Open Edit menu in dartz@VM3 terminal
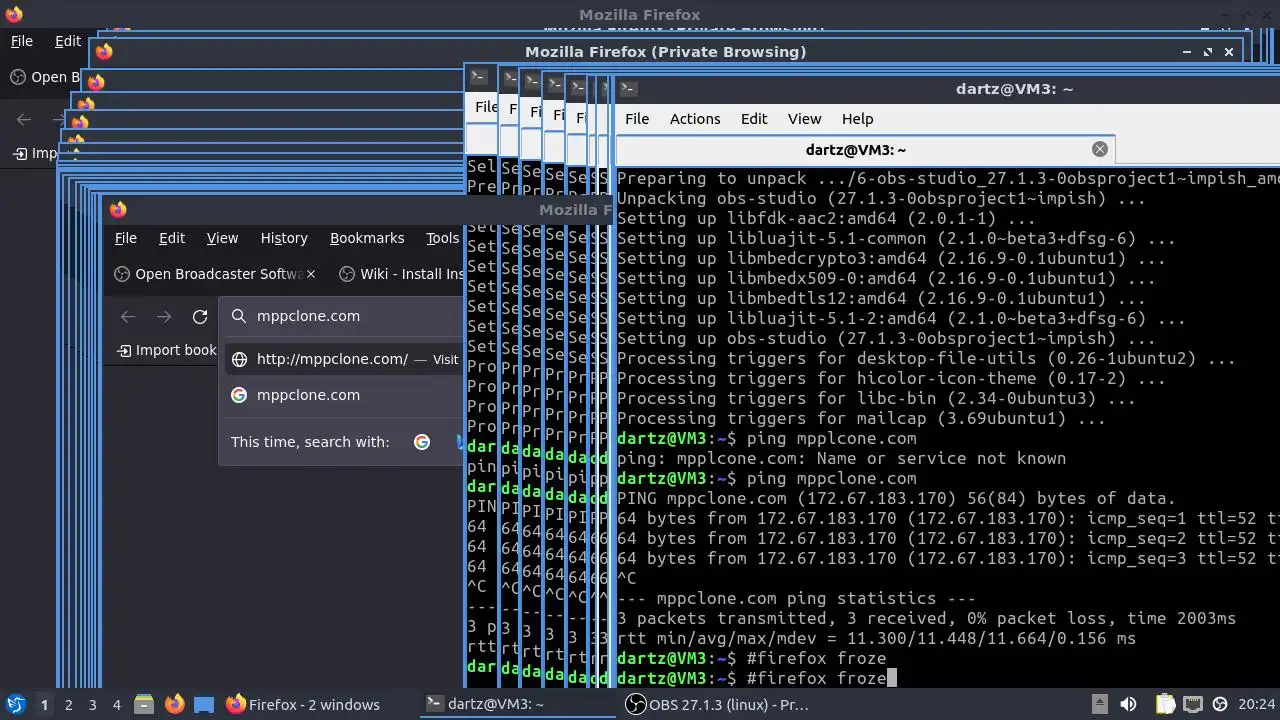The image size is (1280, 720). [754, 118]
